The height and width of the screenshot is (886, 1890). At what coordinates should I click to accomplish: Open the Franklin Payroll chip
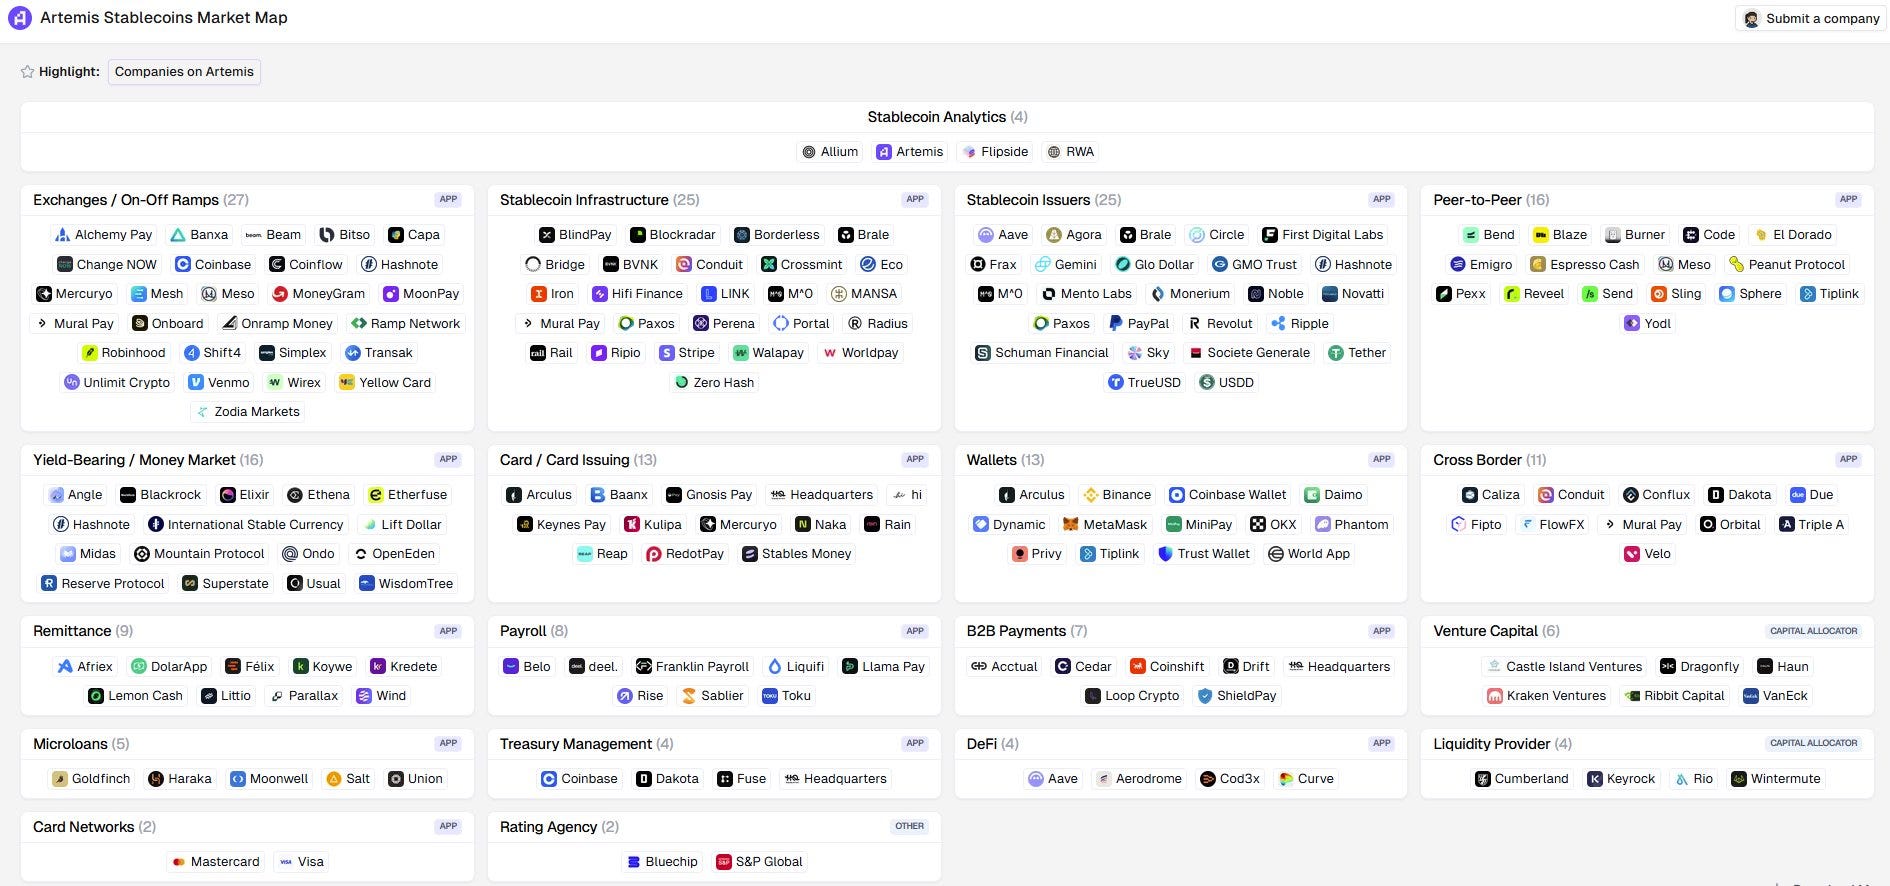coord(693,667)
